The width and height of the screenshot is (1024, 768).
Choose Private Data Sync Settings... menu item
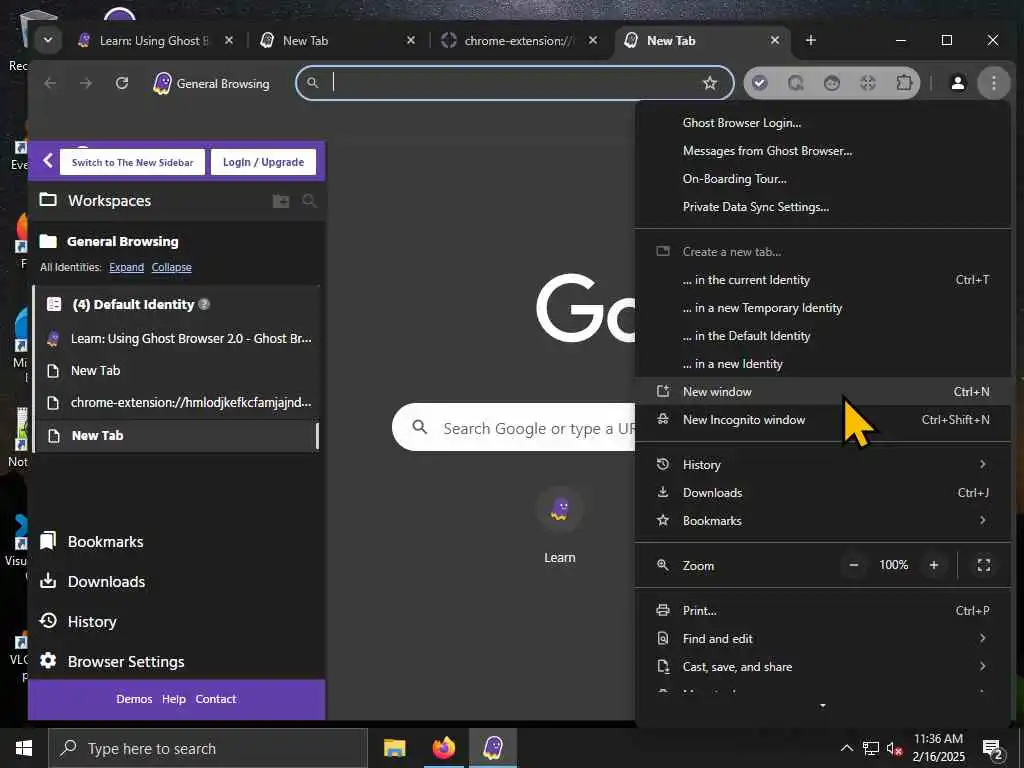(823, 207)
